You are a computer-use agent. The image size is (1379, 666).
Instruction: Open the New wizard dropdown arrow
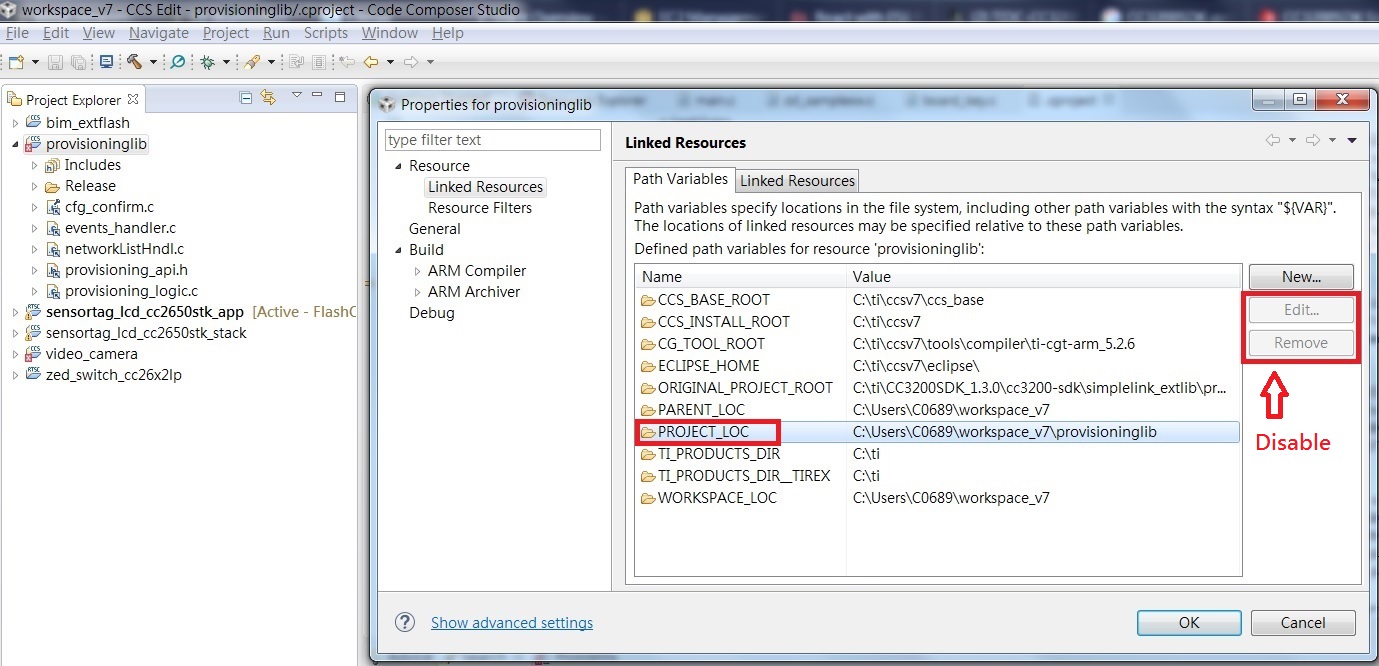(x=35, y=62)
